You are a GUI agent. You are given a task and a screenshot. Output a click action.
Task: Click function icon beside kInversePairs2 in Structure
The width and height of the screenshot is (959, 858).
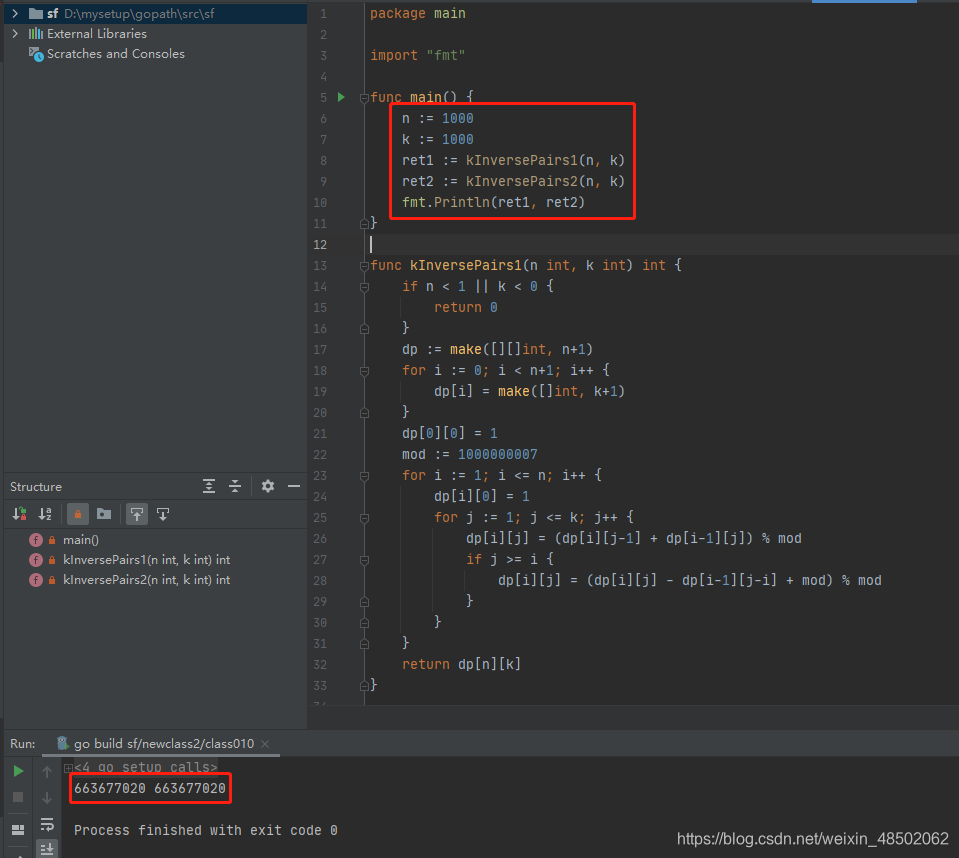tap(36, 580)
